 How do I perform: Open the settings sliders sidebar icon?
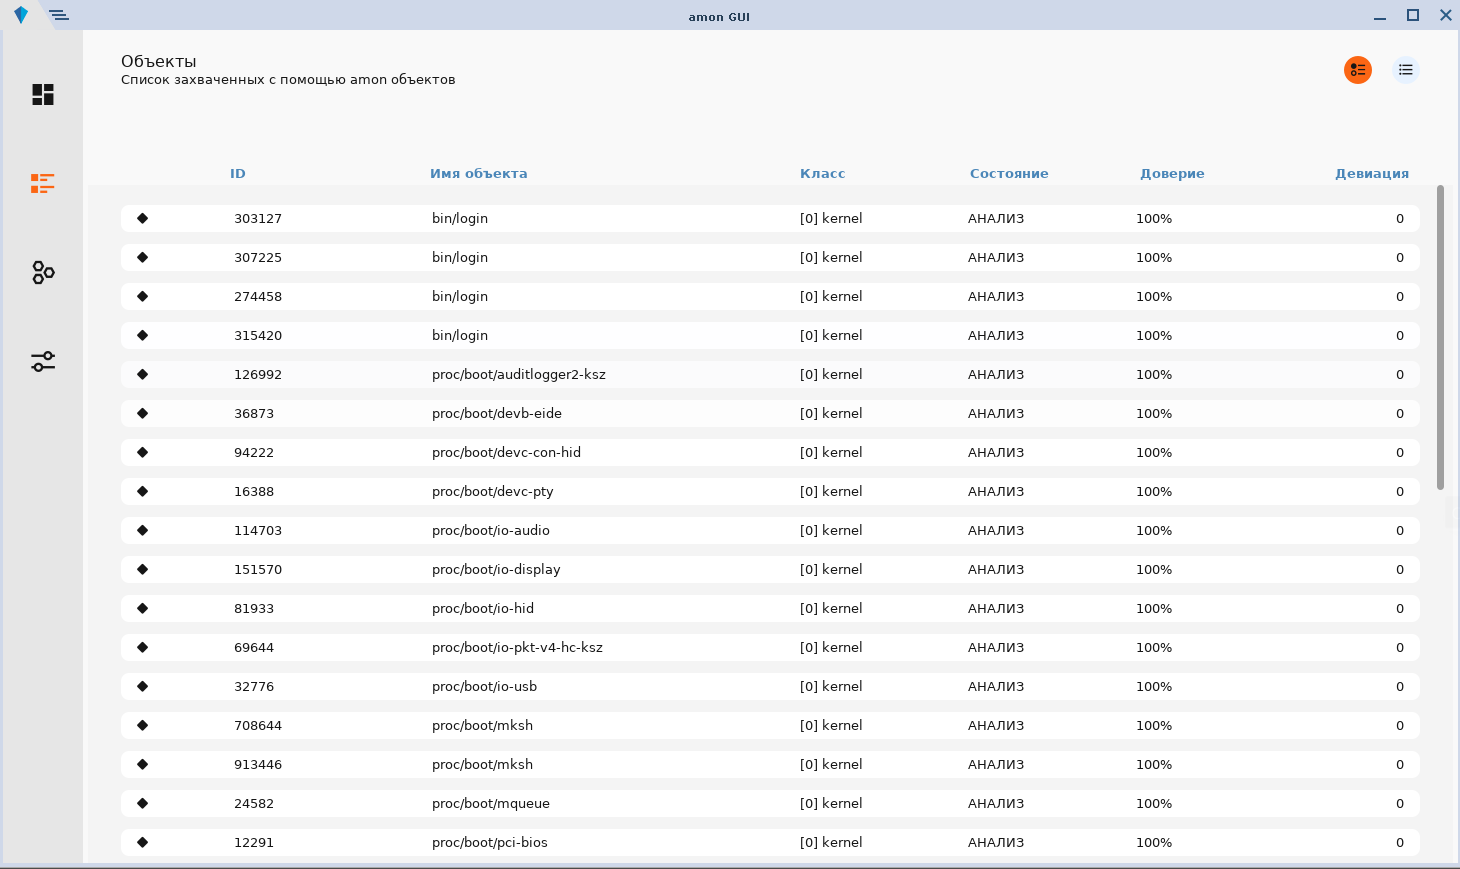(x=43, y=361)
